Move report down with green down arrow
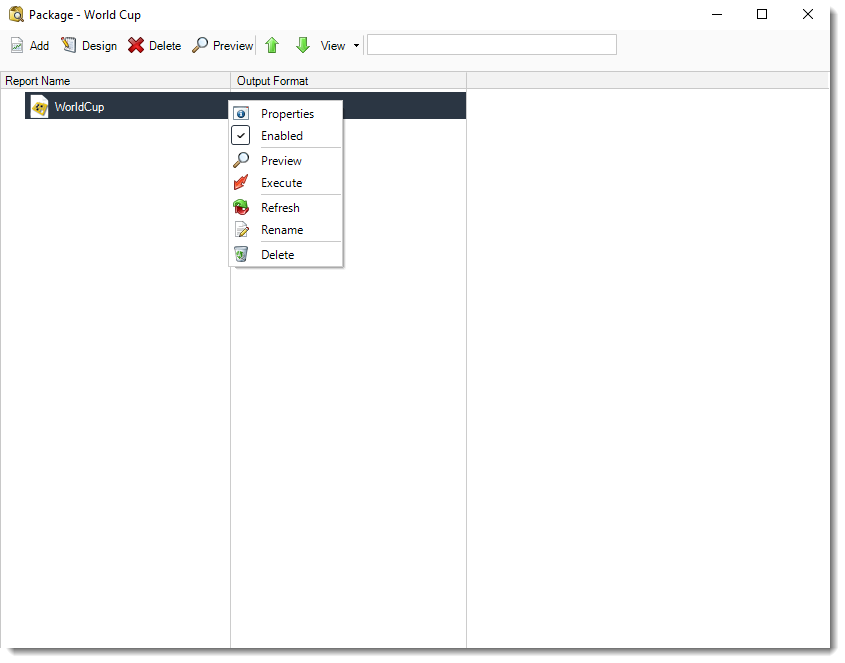845x663 pixels. 303,46
